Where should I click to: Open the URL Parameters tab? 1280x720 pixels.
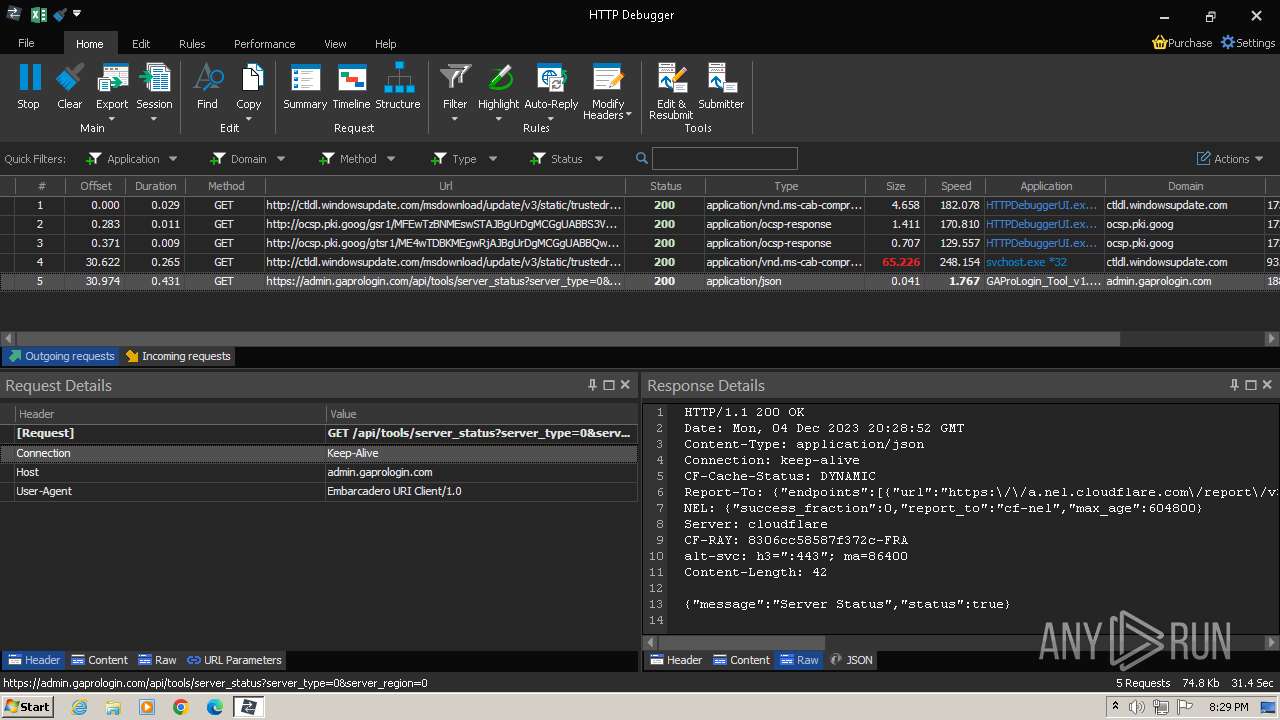coord(234,660)
